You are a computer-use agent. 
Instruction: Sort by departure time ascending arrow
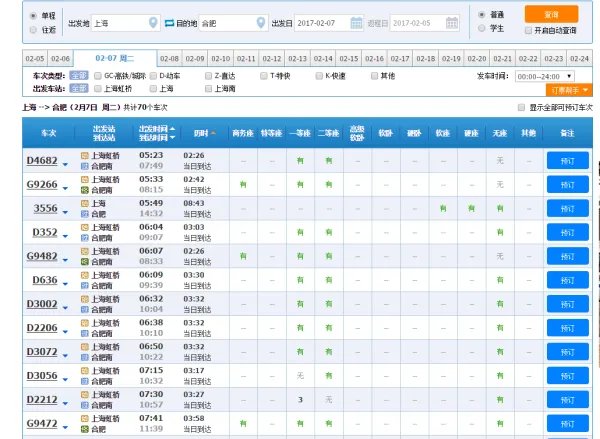[173, 129]
